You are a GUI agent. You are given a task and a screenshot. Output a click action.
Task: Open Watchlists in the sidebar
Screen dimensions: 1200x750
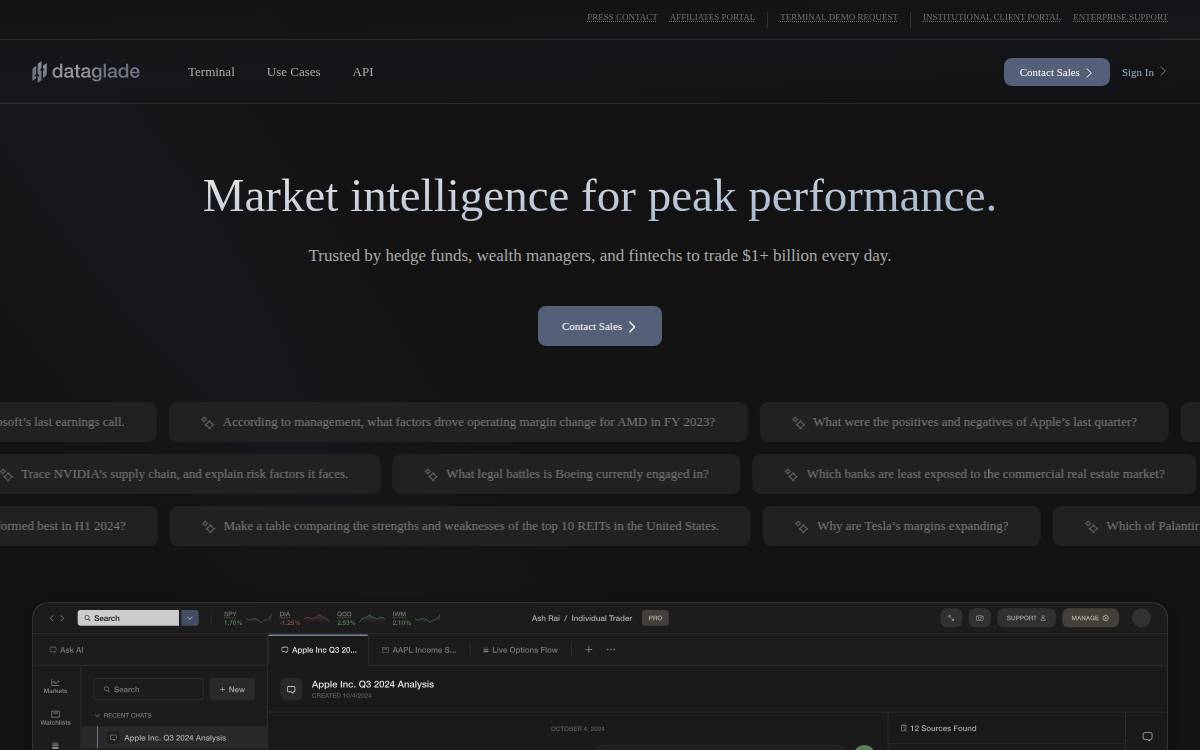coord(55,717)
